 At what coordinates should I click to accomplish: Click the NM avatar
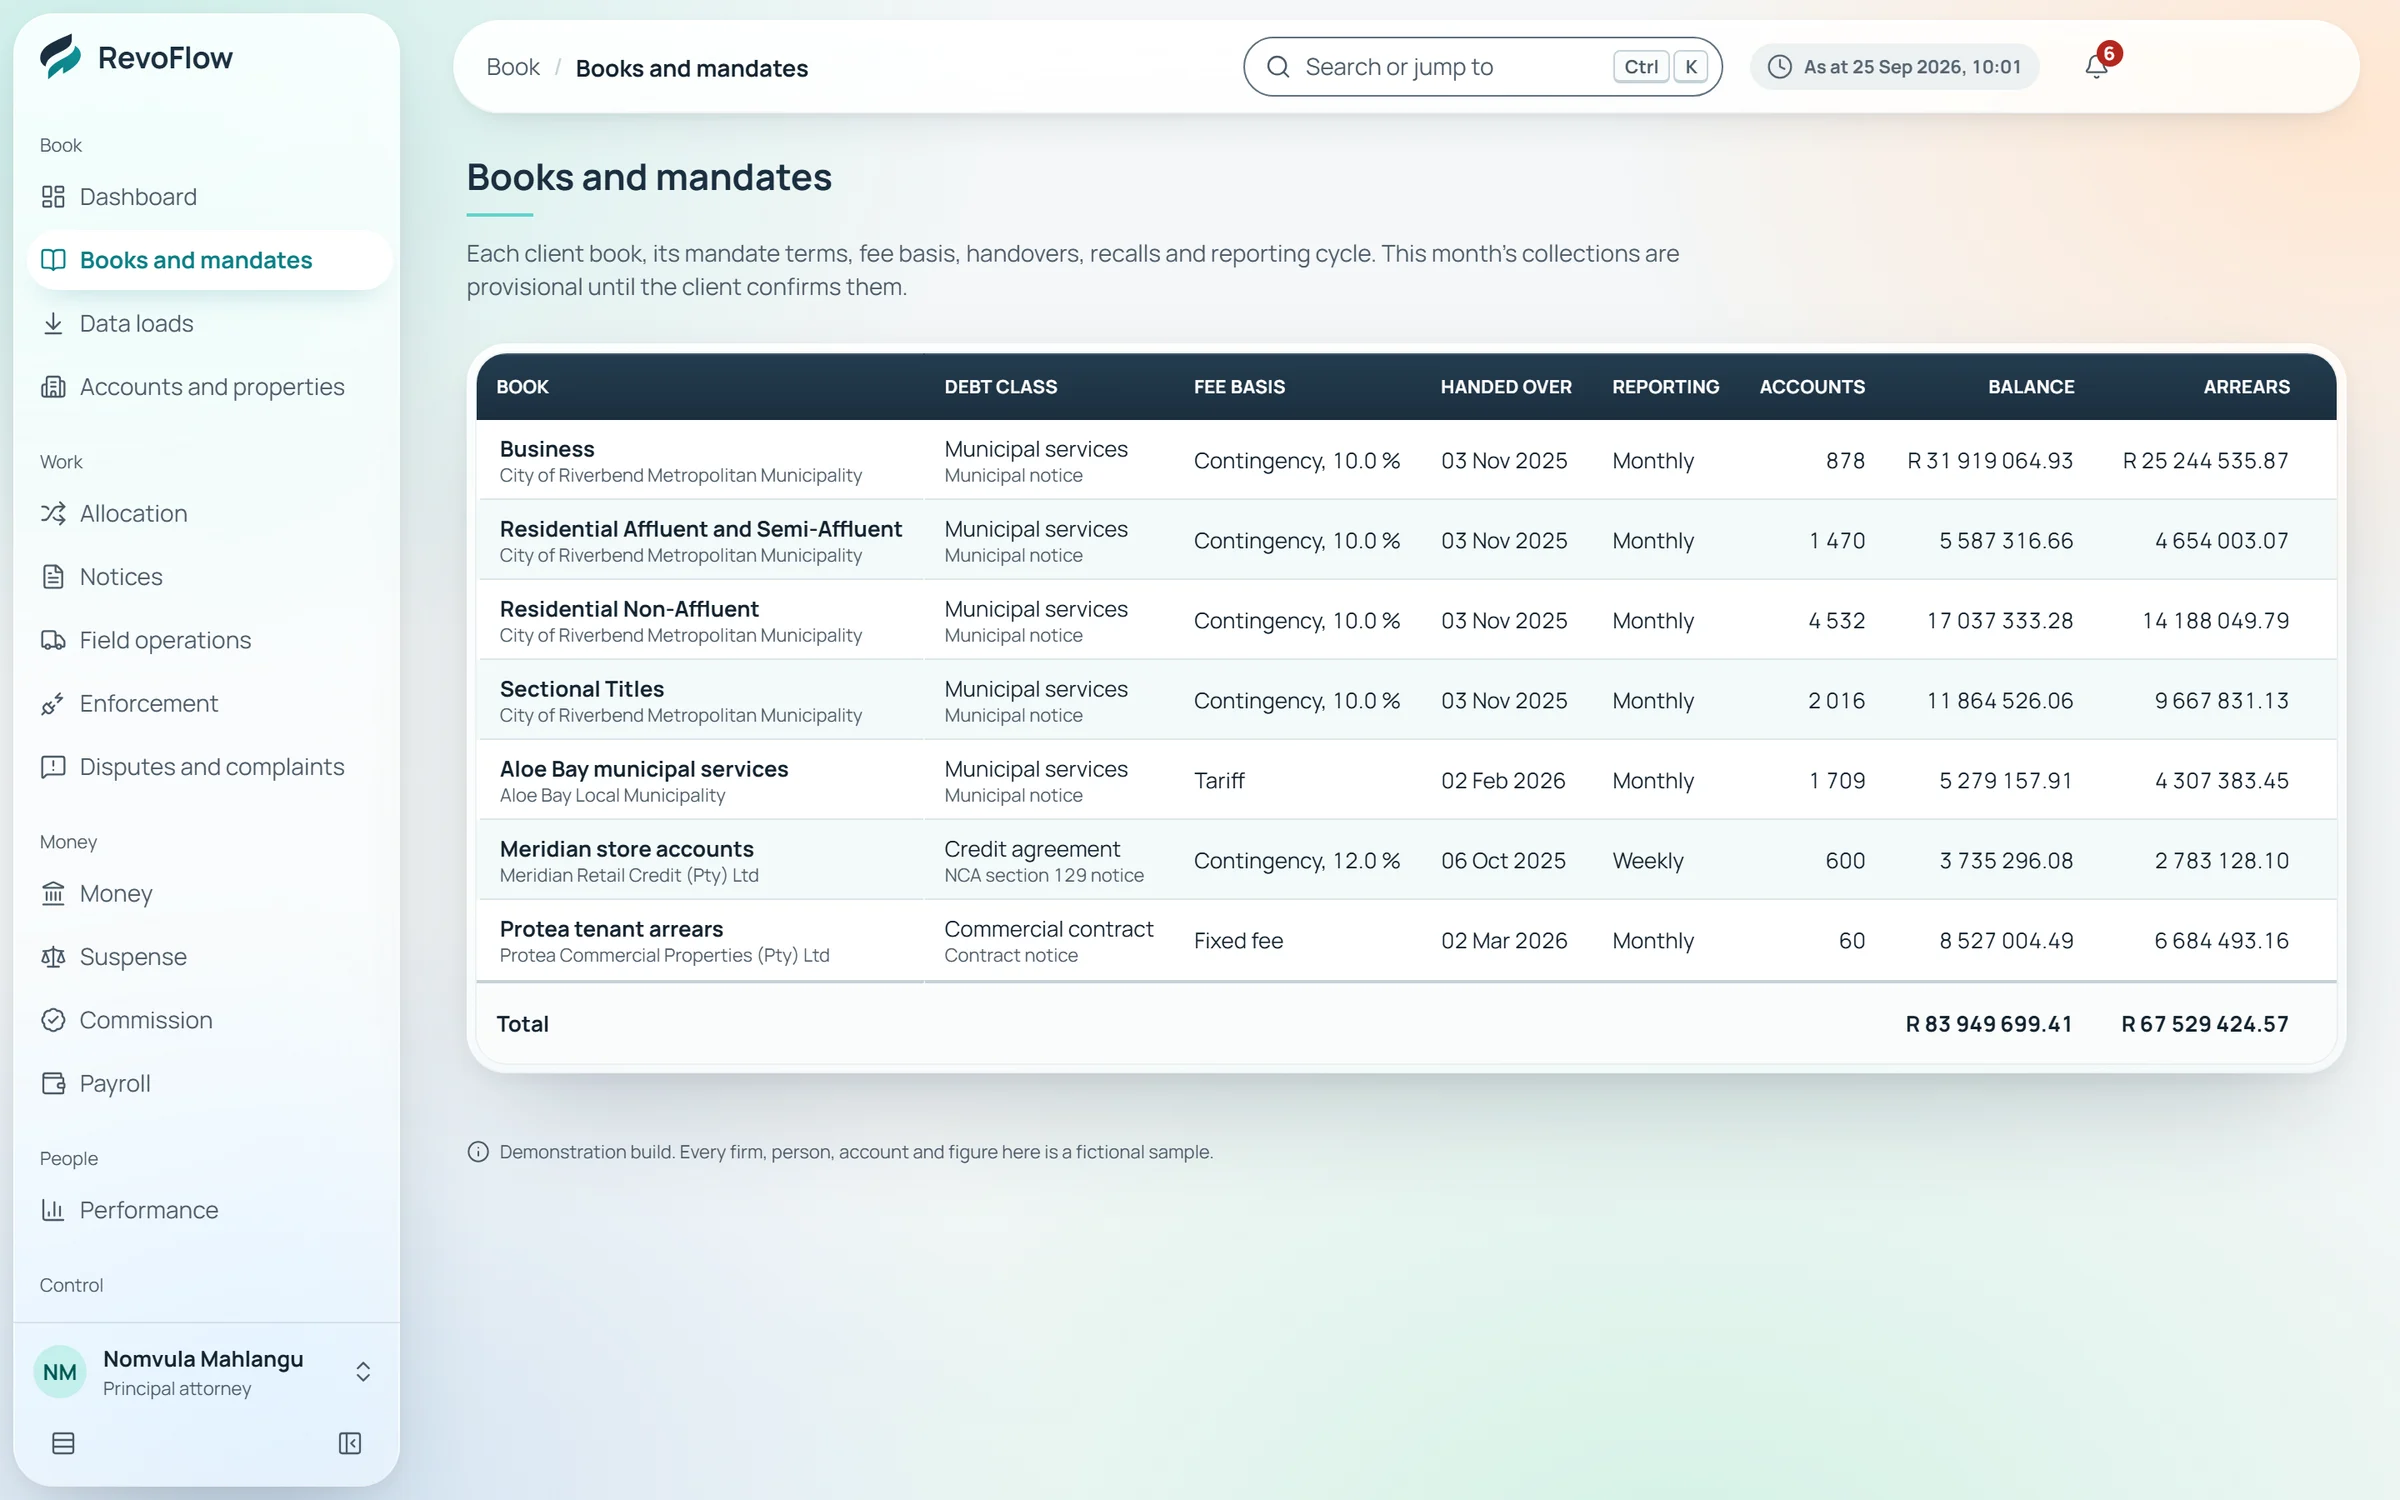(x=60, y=1372)
